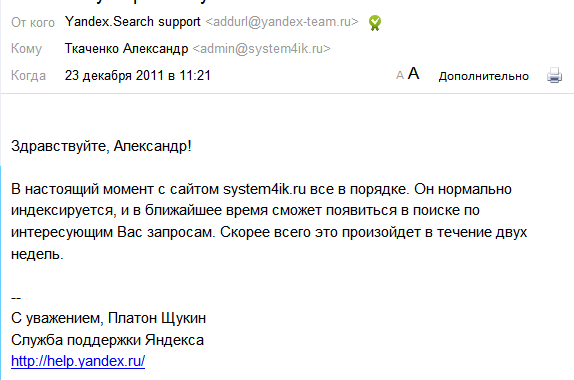
Task: Click the double-dash signature separator
Action: (x=16, y=298)
